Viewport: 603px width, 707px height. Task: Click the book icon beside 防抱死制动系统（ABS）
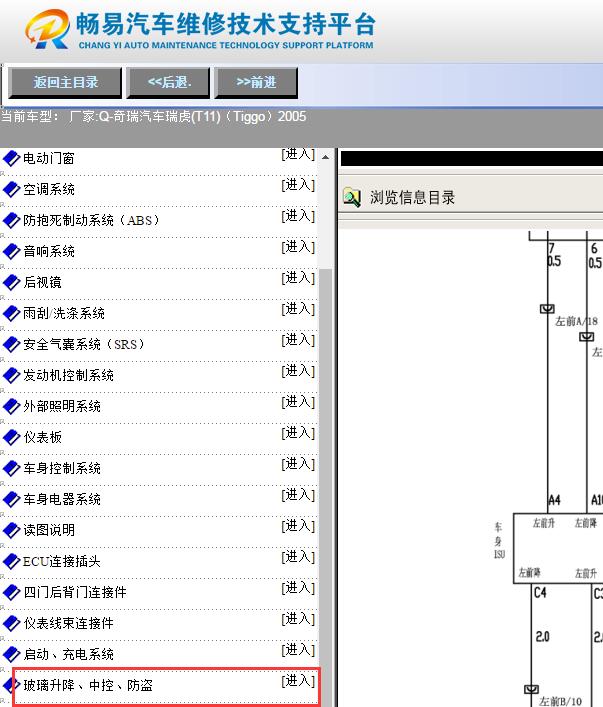click(x=11, y=220)
